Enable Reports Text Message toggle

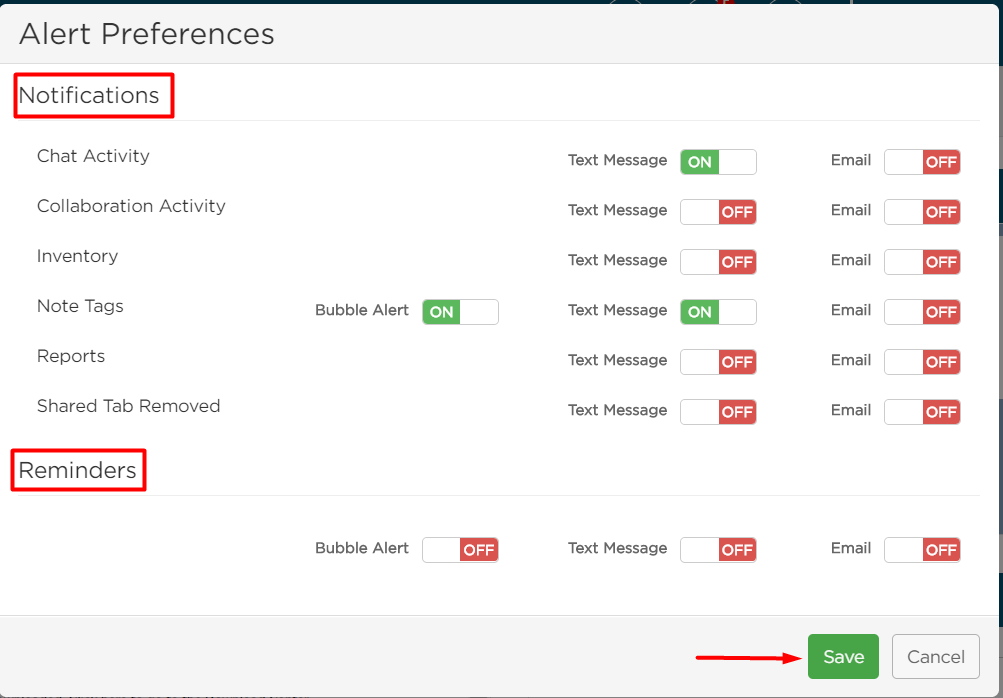tap(718, 361)
